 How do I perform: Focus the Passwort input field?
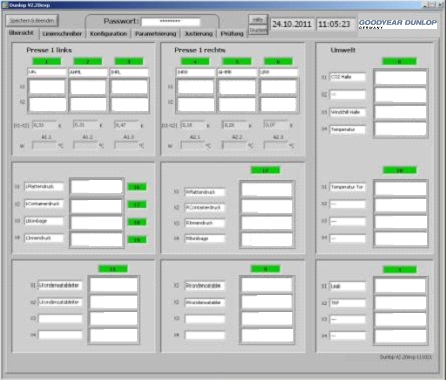[171, 22]
